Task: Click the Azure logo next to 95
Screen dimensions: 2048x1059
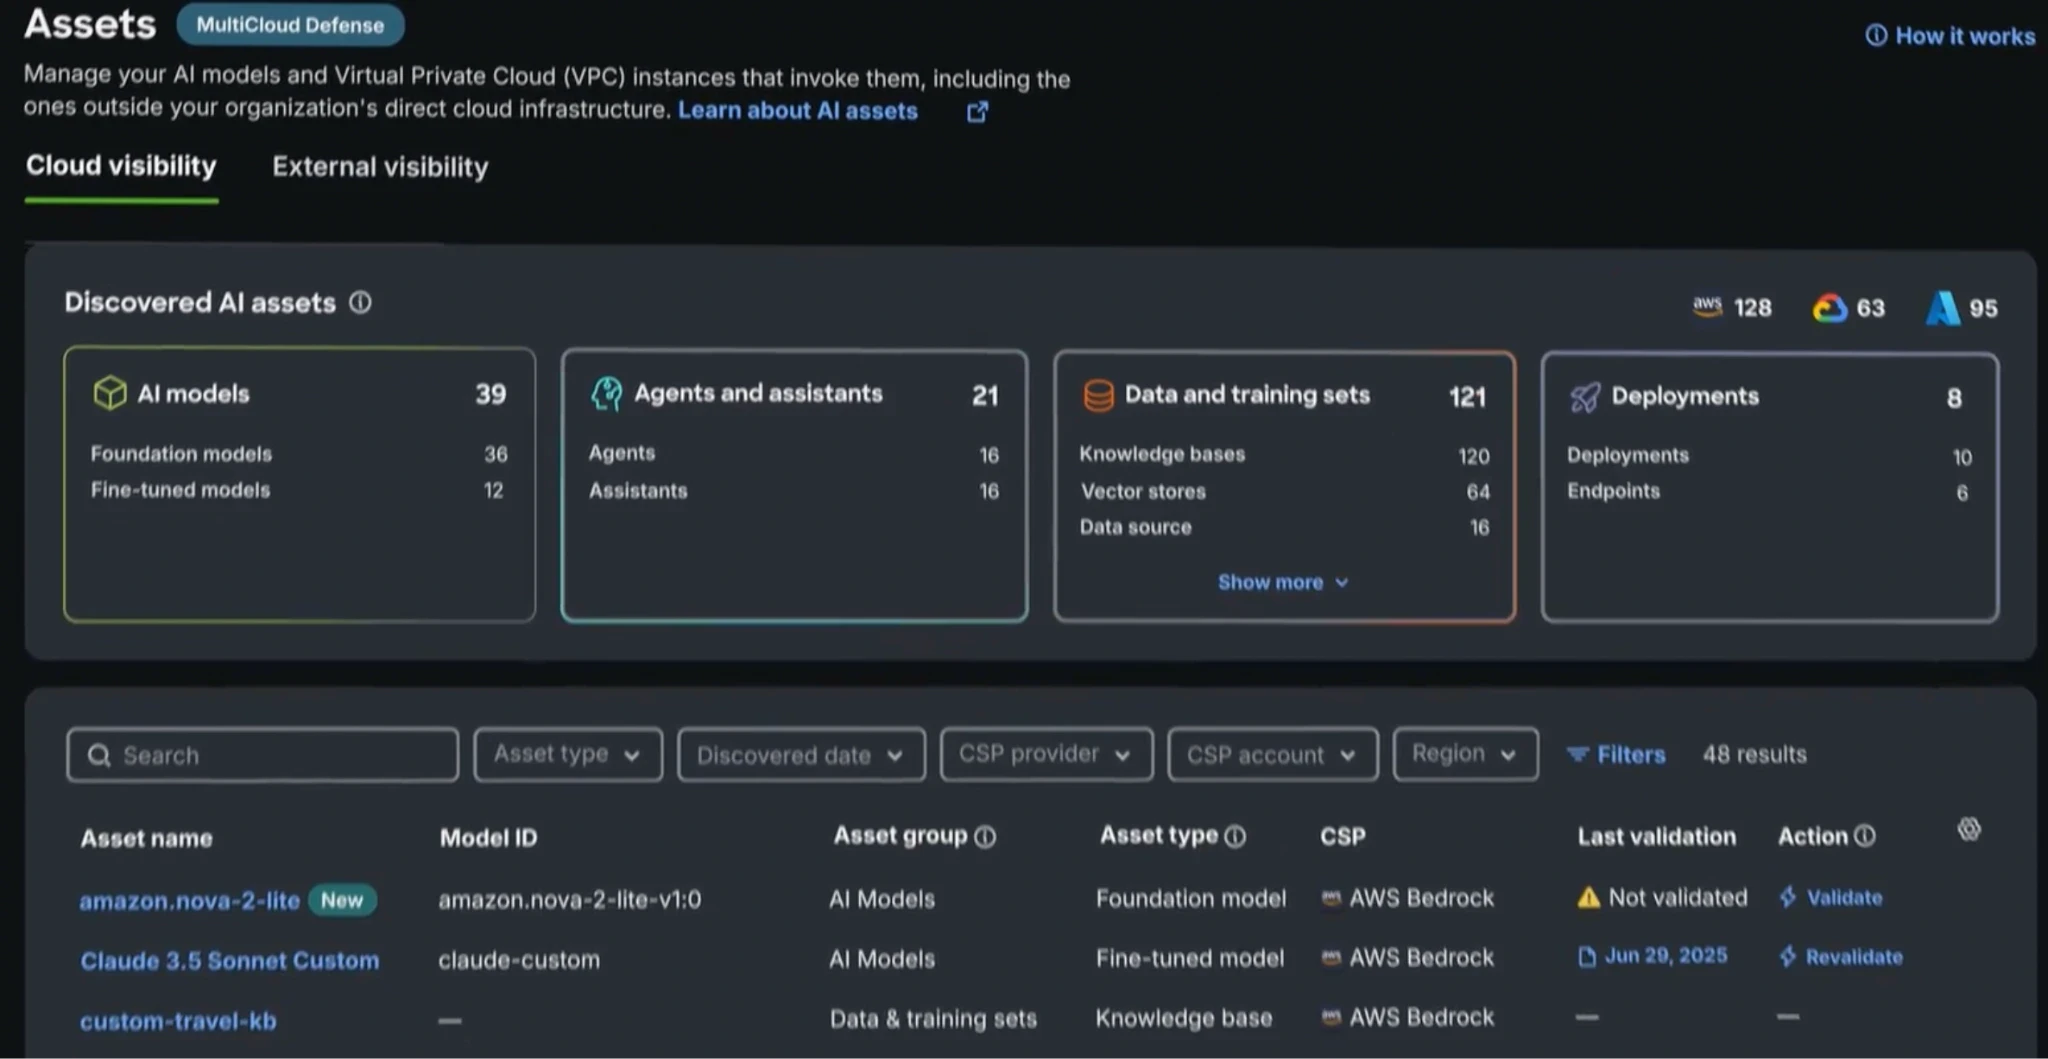Action: click(x=1942, y=308)
